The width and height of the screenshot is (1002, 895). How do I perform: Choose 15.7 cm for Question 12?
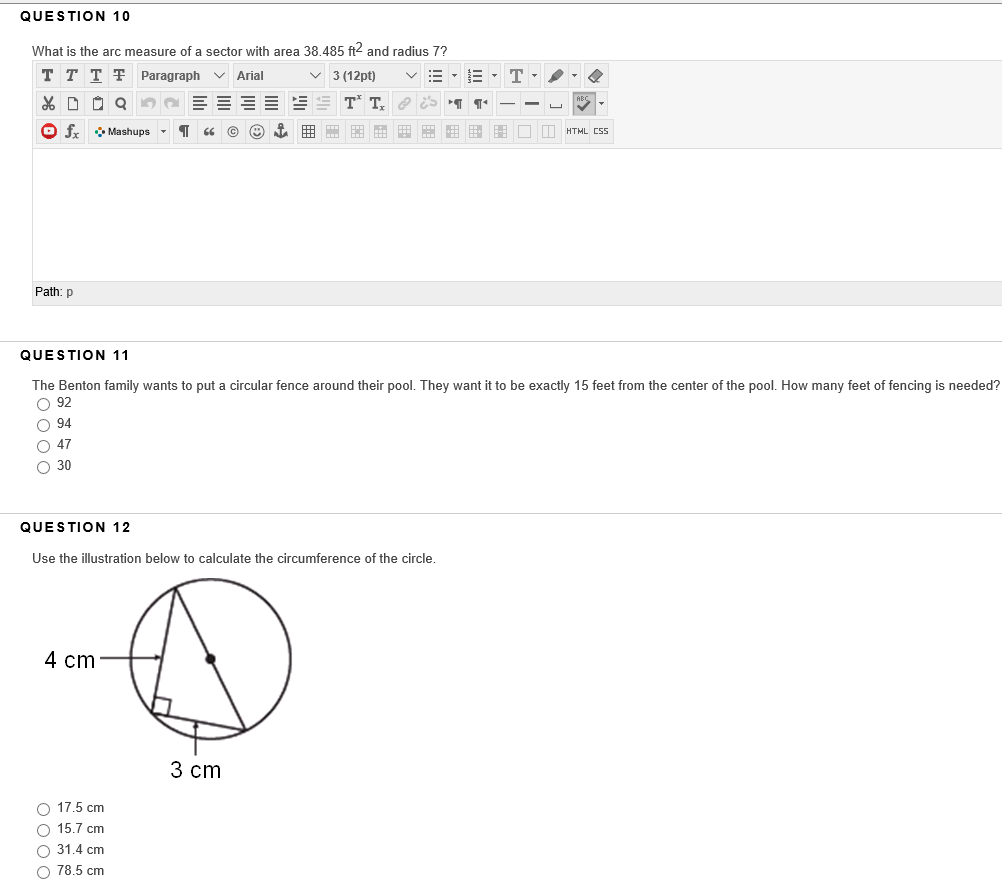44,829
